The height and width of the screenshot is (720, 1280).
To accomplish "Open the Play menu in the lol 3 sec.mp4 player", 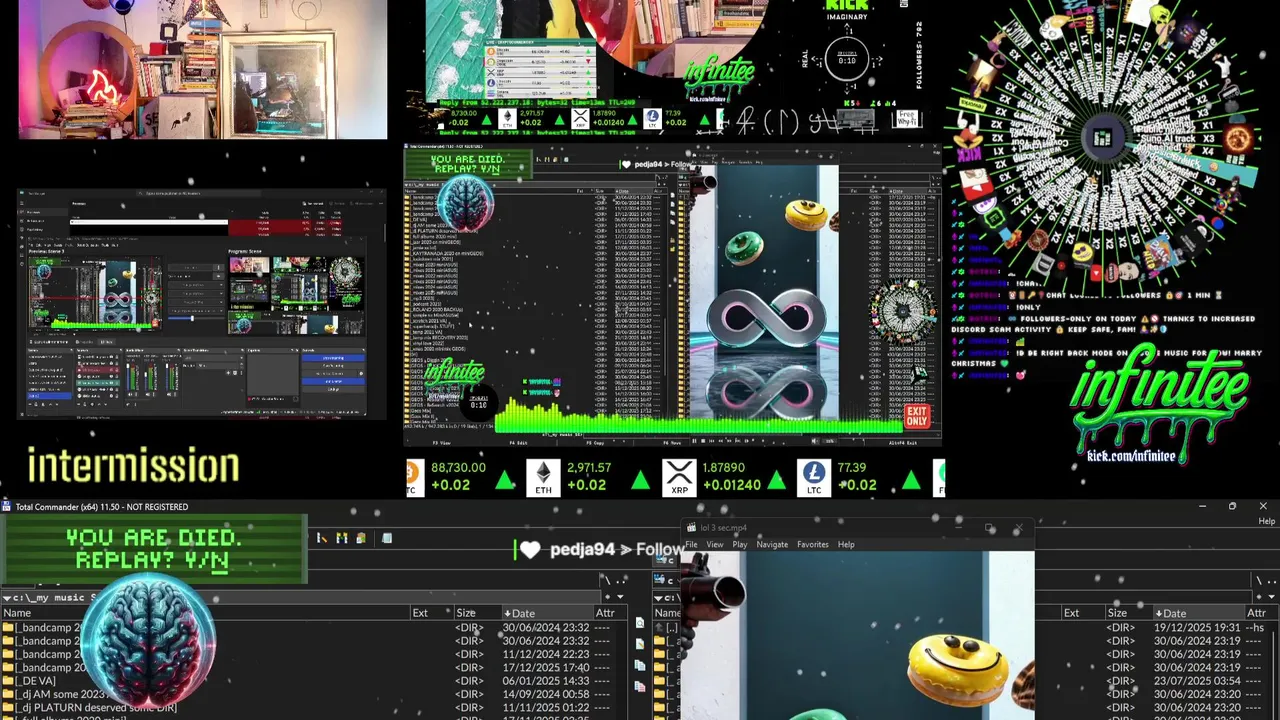I will point(740,544).
